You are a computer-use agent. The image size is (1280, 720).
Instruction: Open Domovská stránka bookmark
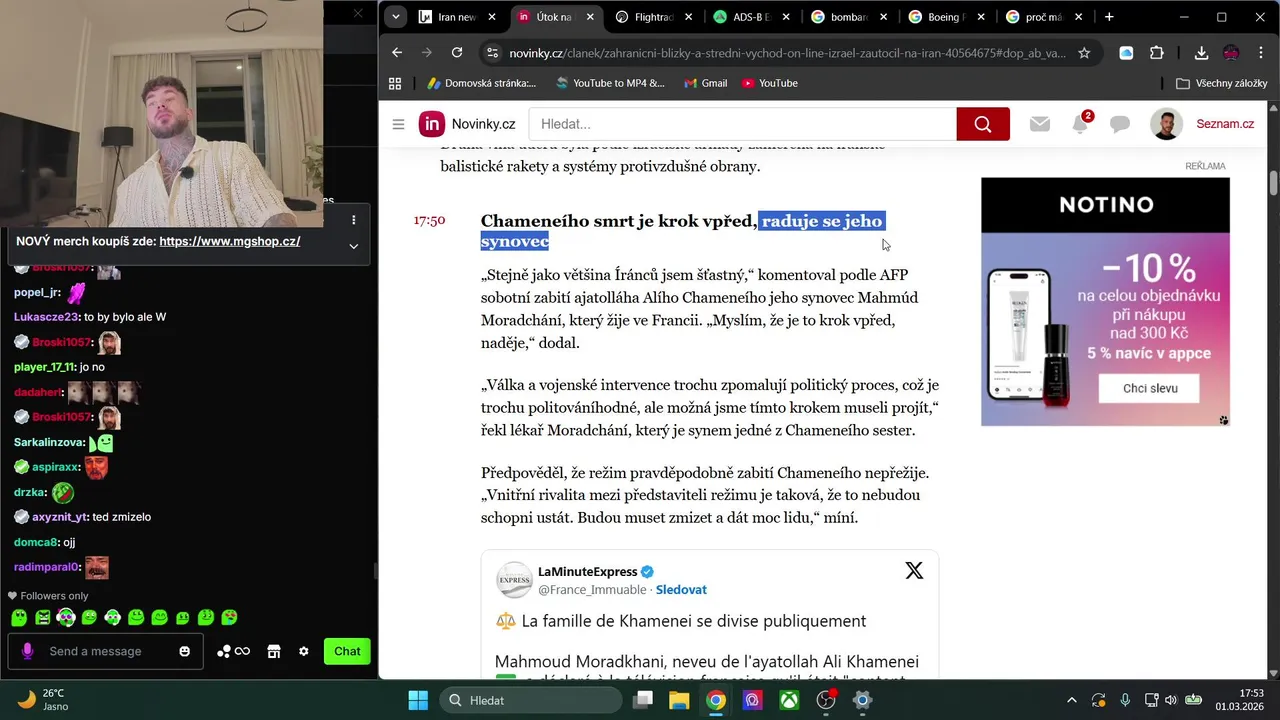(482, 83)
